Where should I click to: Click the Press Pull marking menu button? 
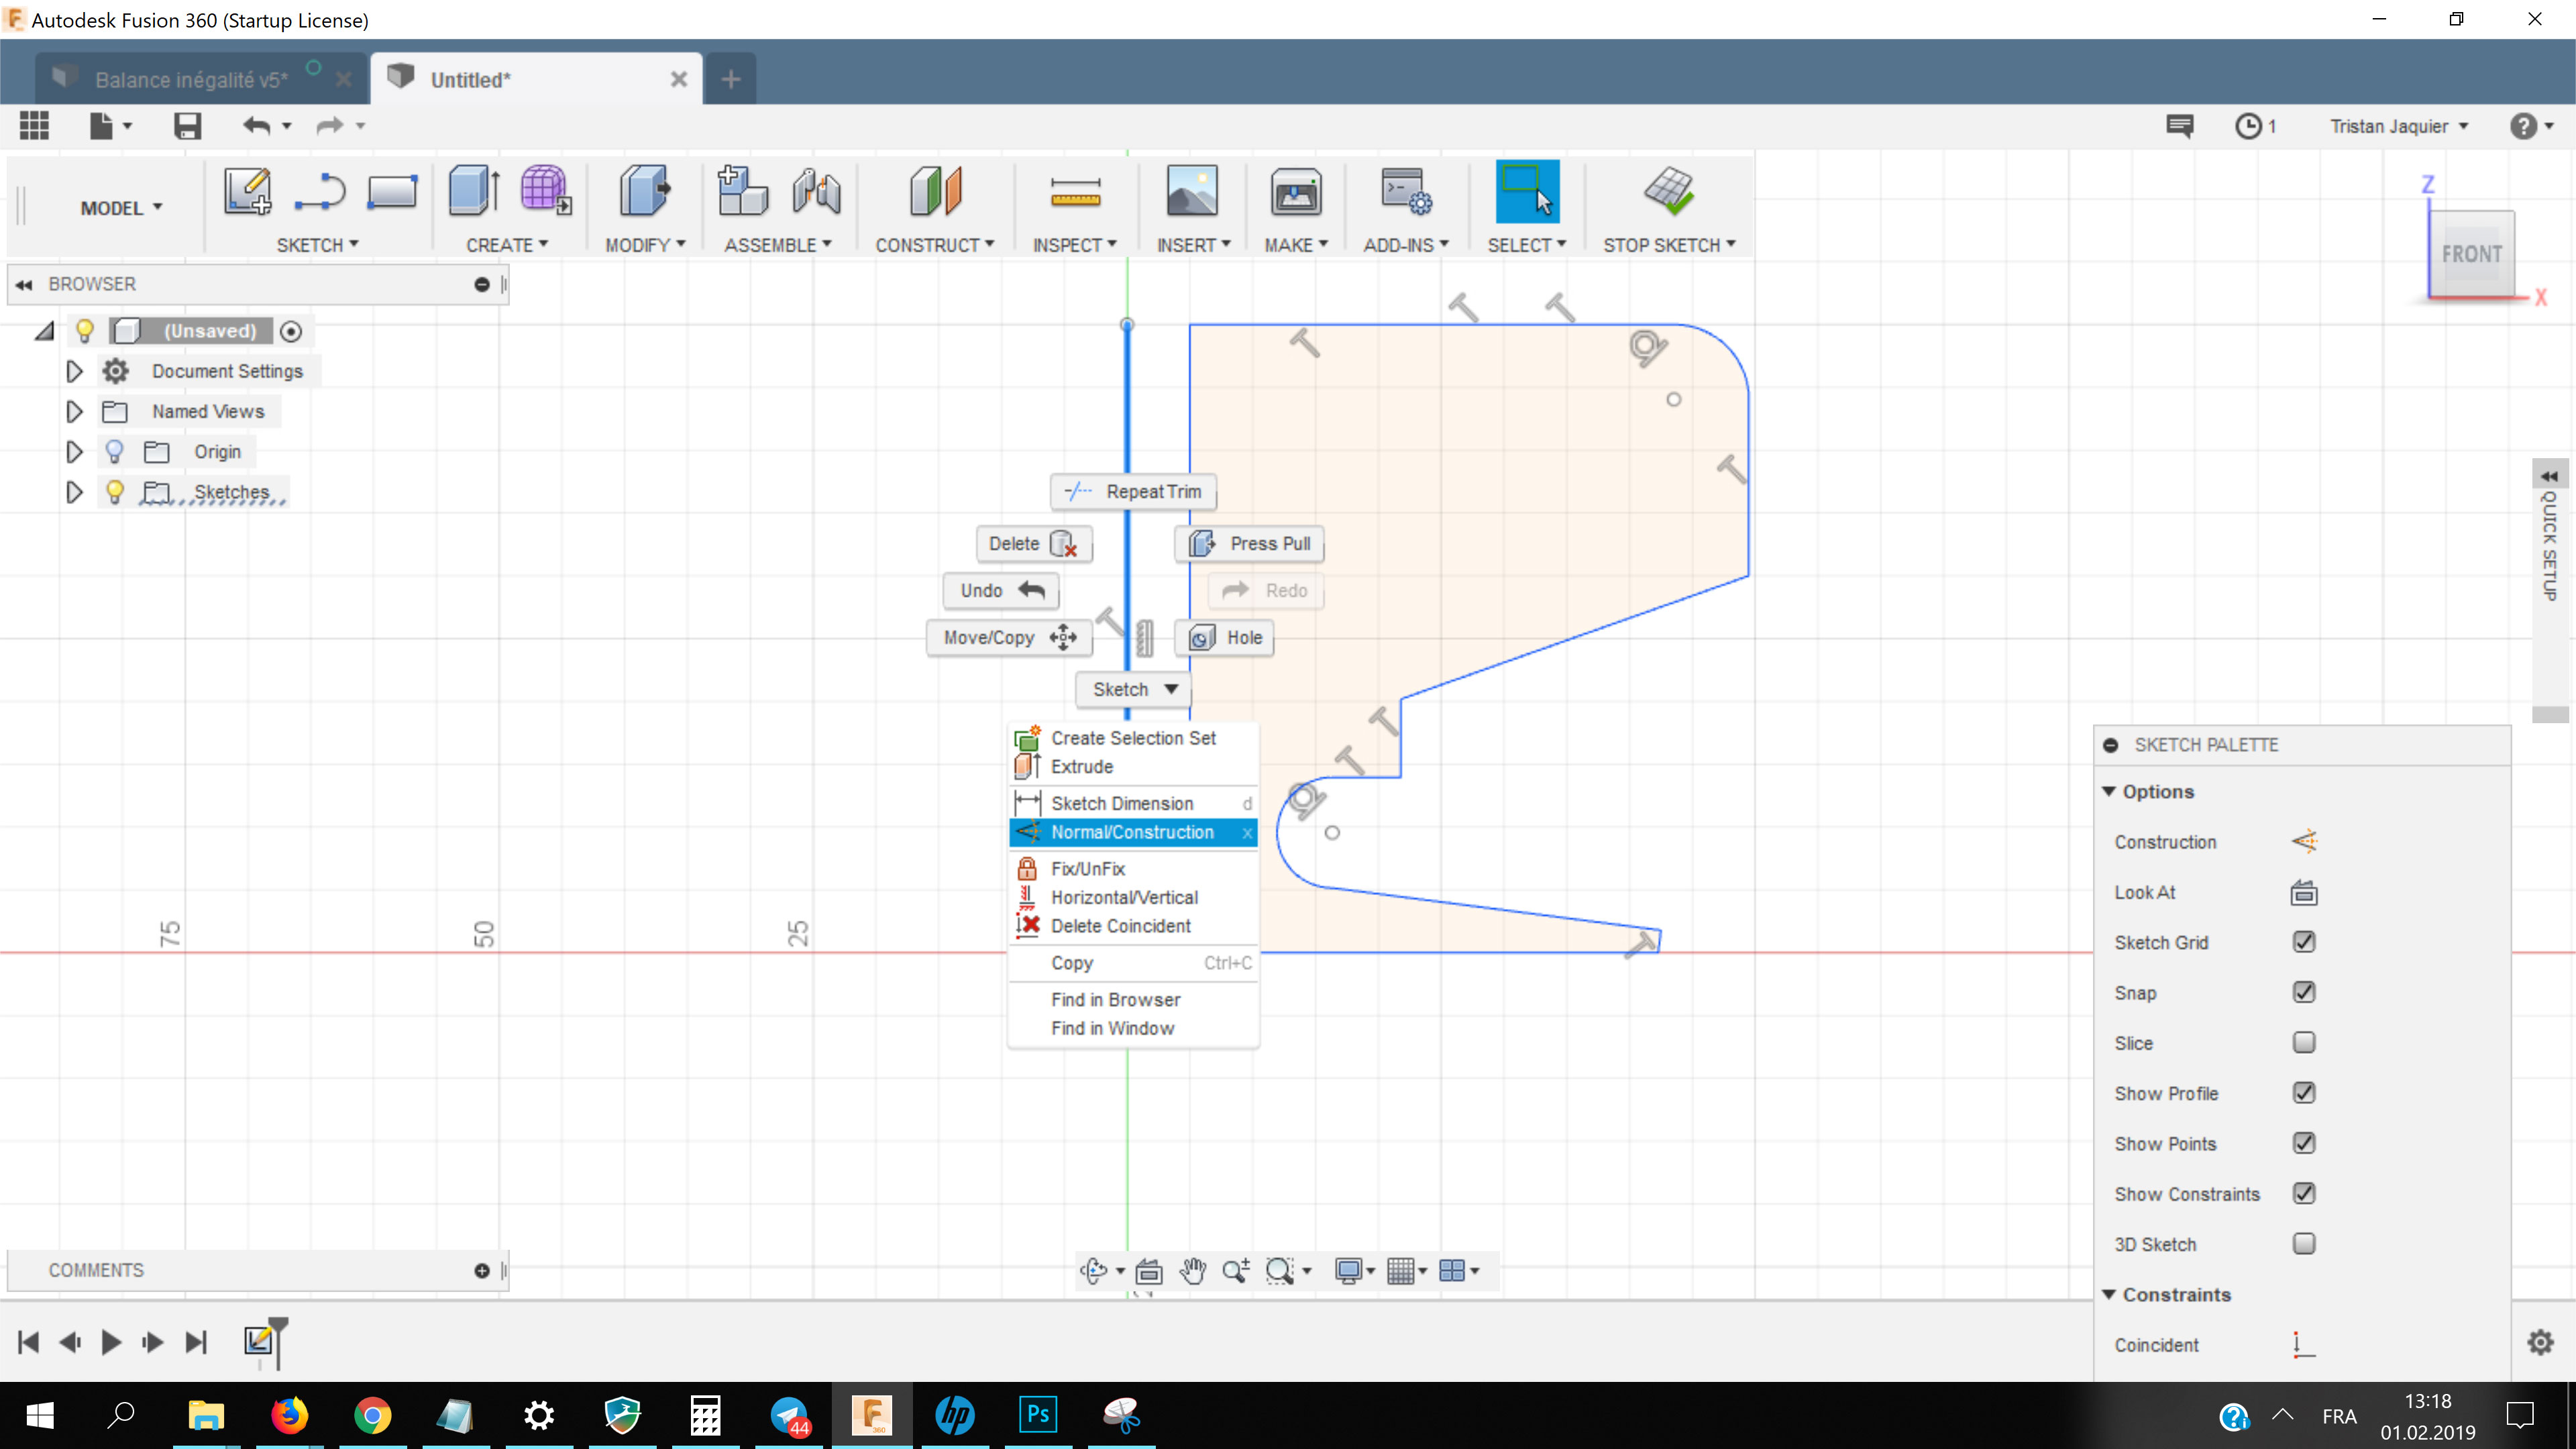pos(1249,543)
